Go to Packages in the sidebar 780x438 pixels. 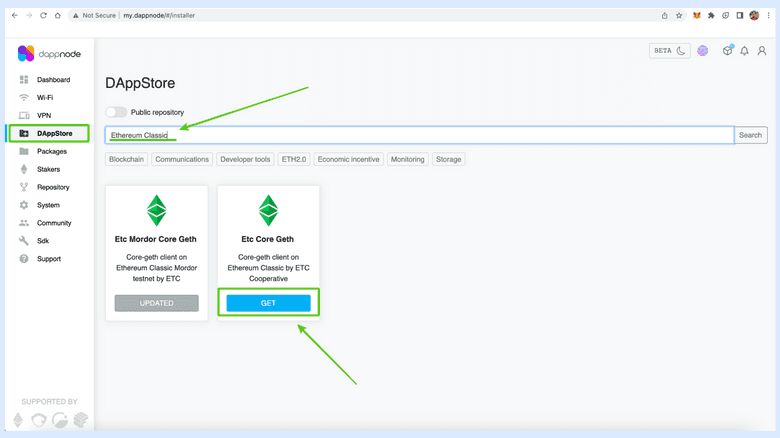[x=51, y=151]
